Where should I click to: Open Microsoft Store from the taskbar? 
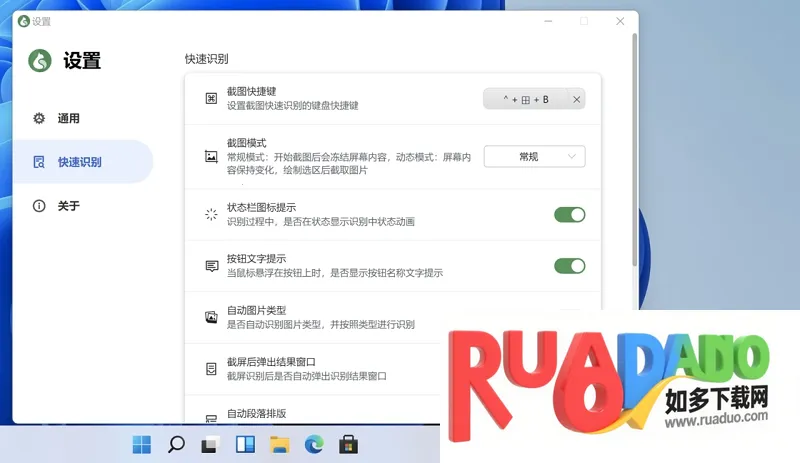pyautogui.click(x=348, y=443)
